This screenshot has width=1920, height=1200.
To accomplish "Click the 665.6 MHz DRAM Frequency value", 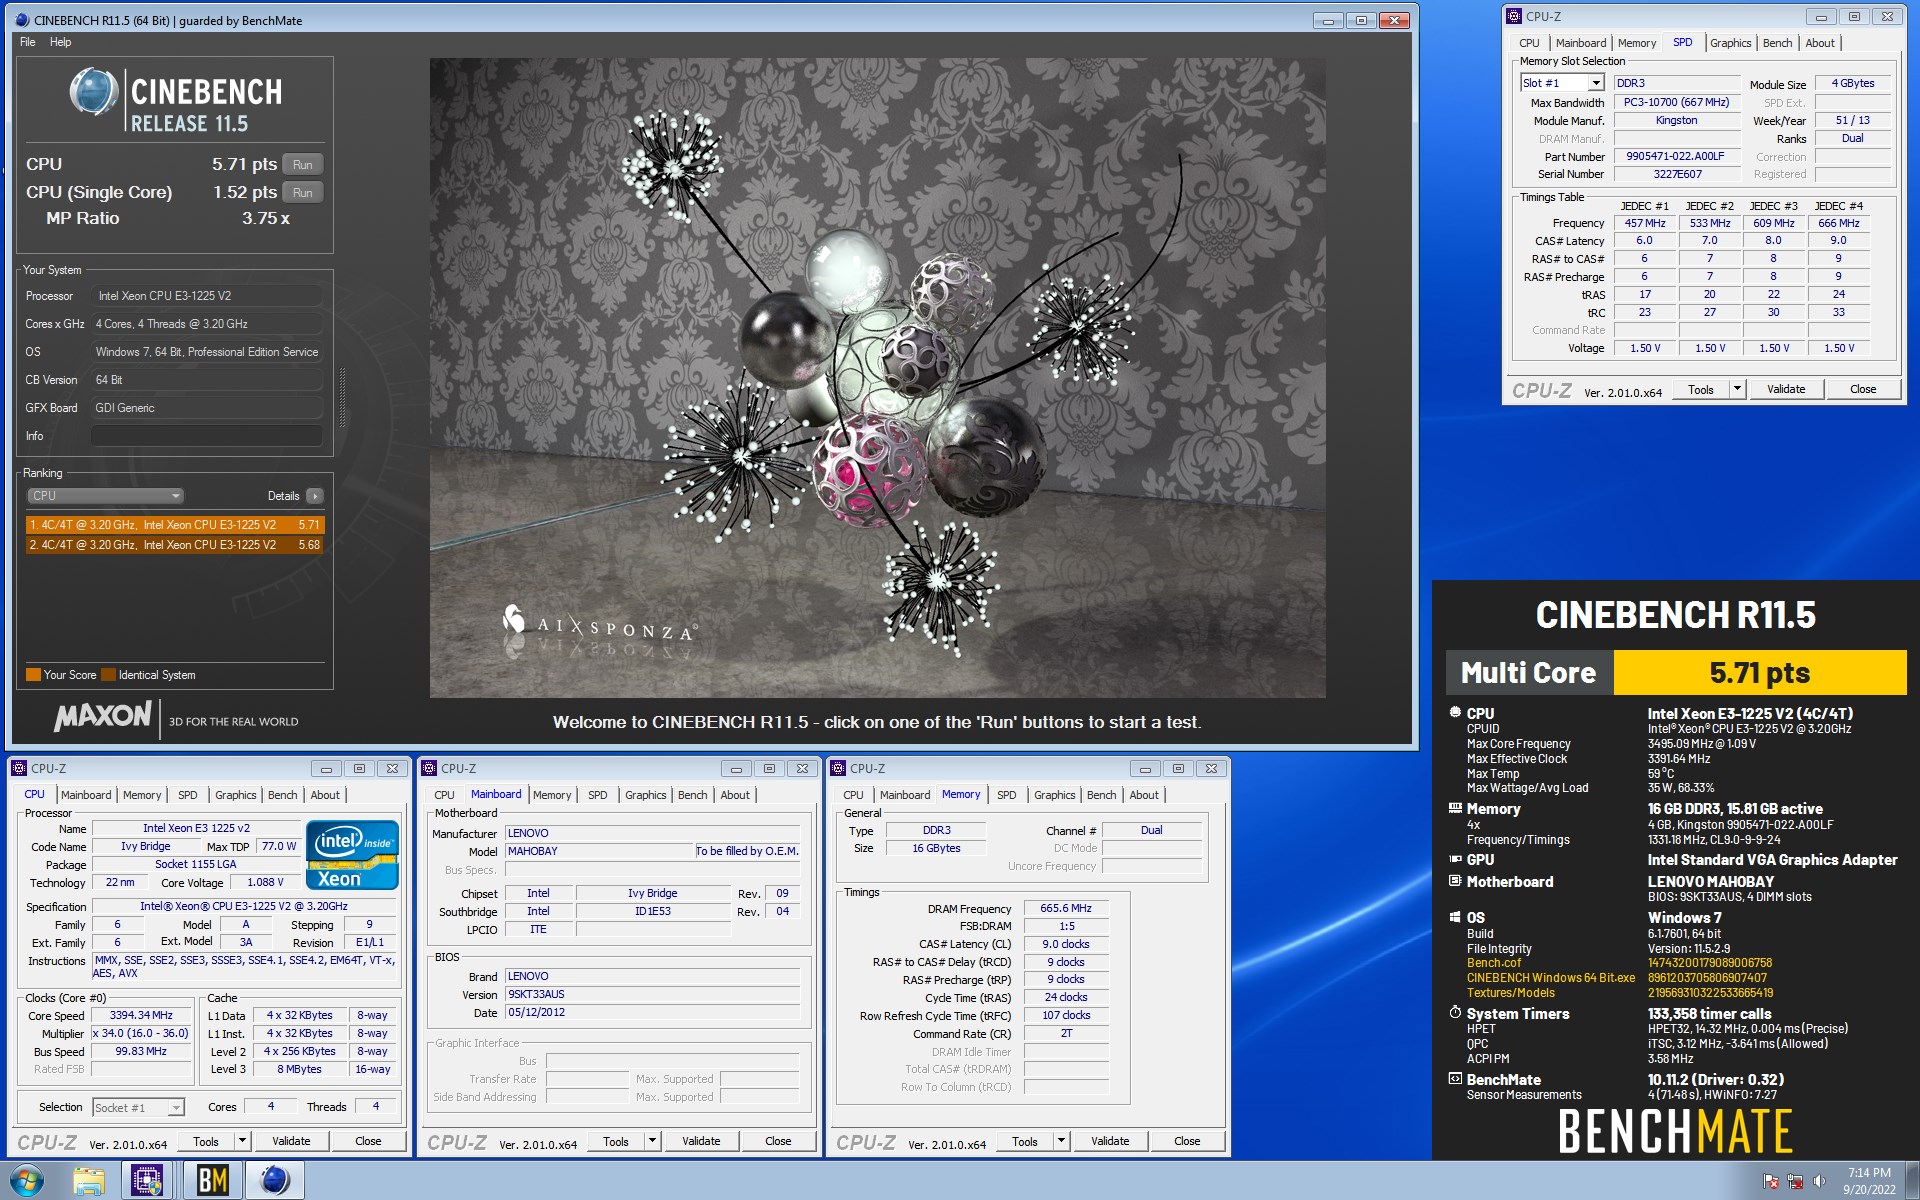I will 1066,908.
